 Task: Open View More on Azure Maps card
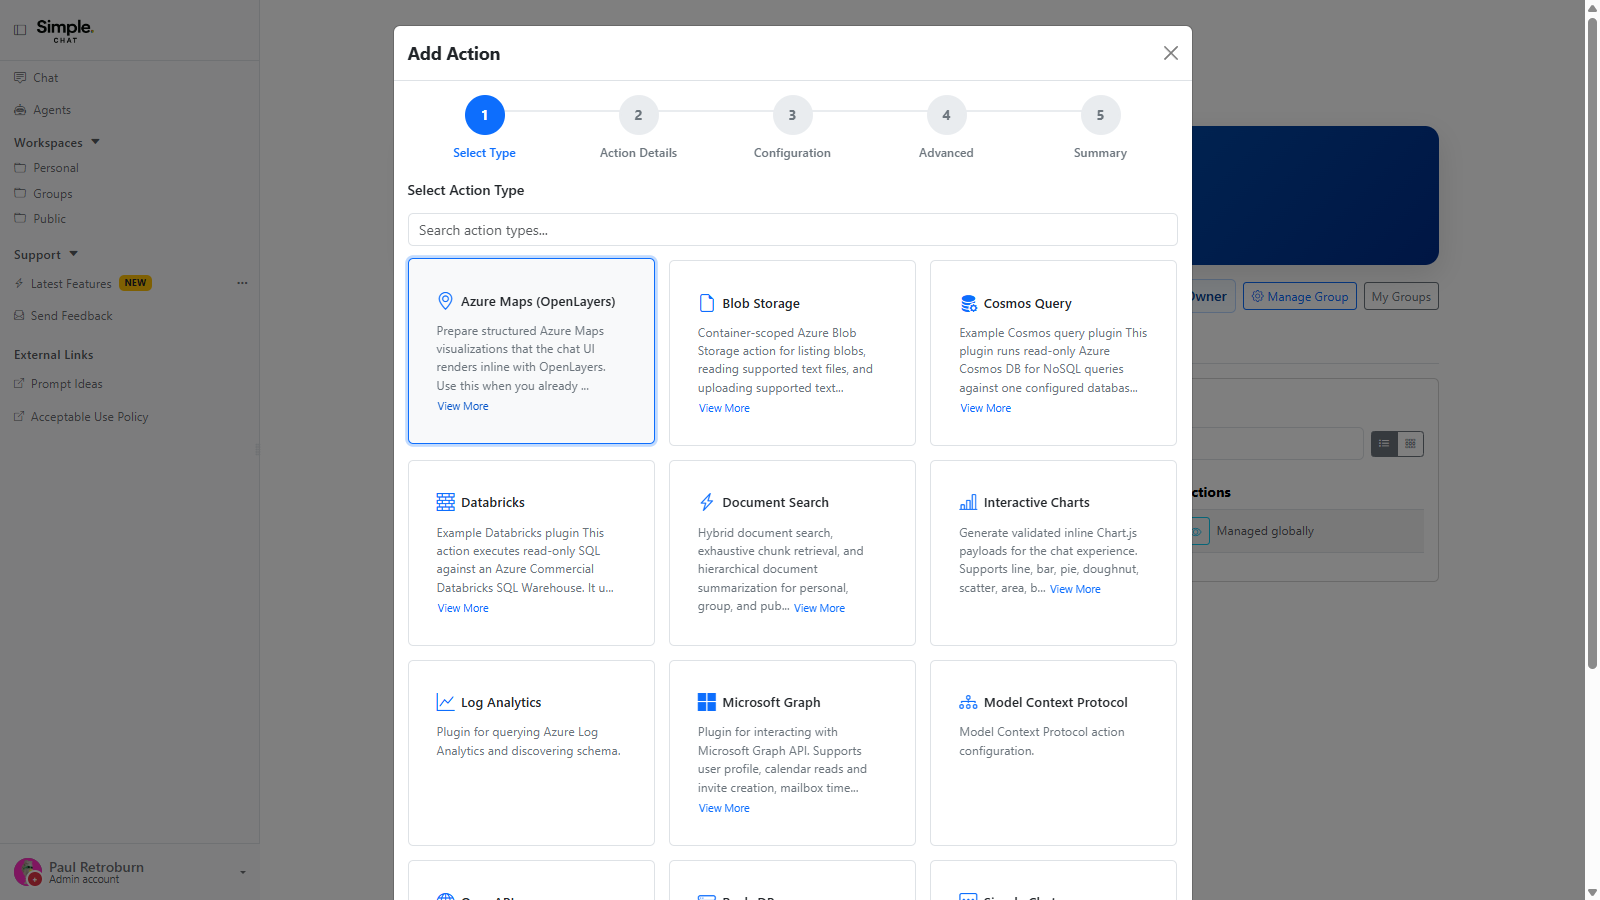point(463,406)
